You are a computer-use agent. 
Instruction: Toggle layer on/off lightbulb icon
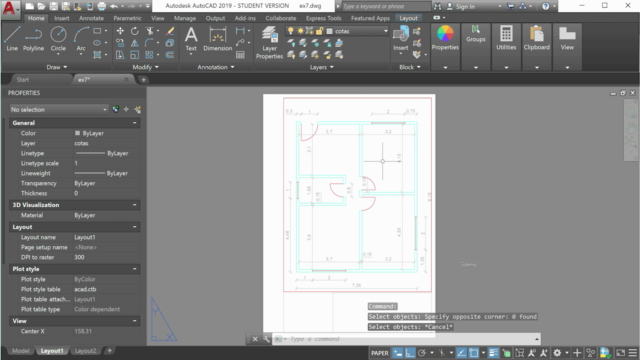tap(290, 31)
